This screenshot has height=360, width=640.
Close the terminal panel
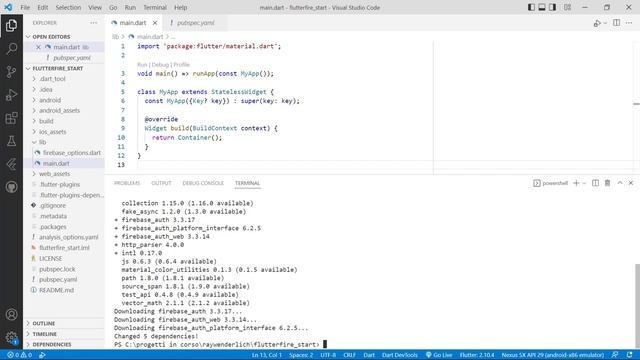pos(631,183)
